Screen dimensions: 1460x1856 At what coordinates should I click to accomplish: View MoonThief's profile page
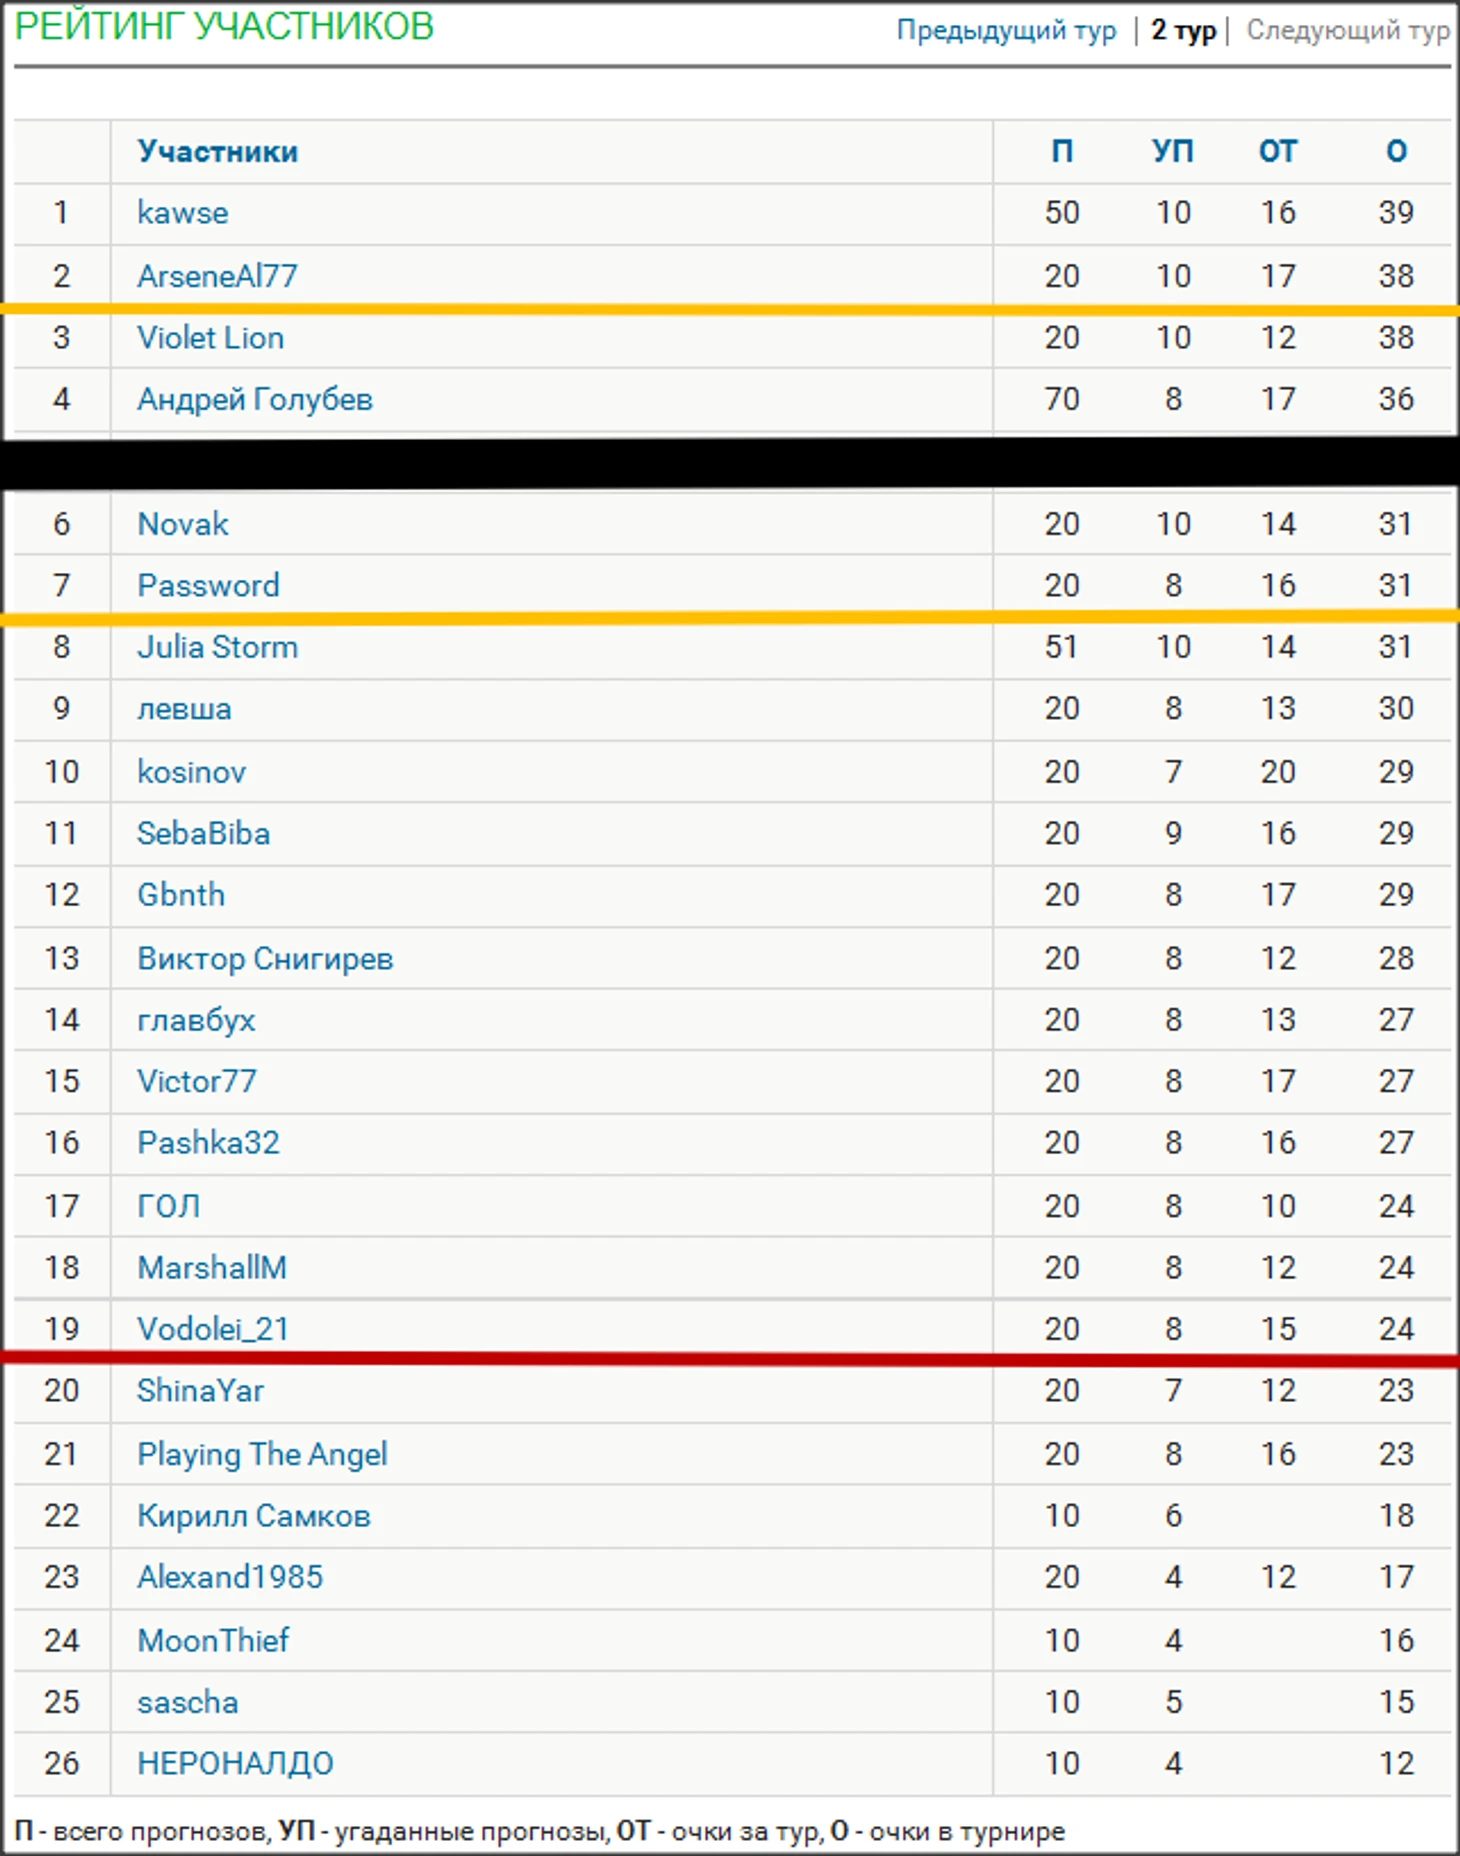[213, 1640]
